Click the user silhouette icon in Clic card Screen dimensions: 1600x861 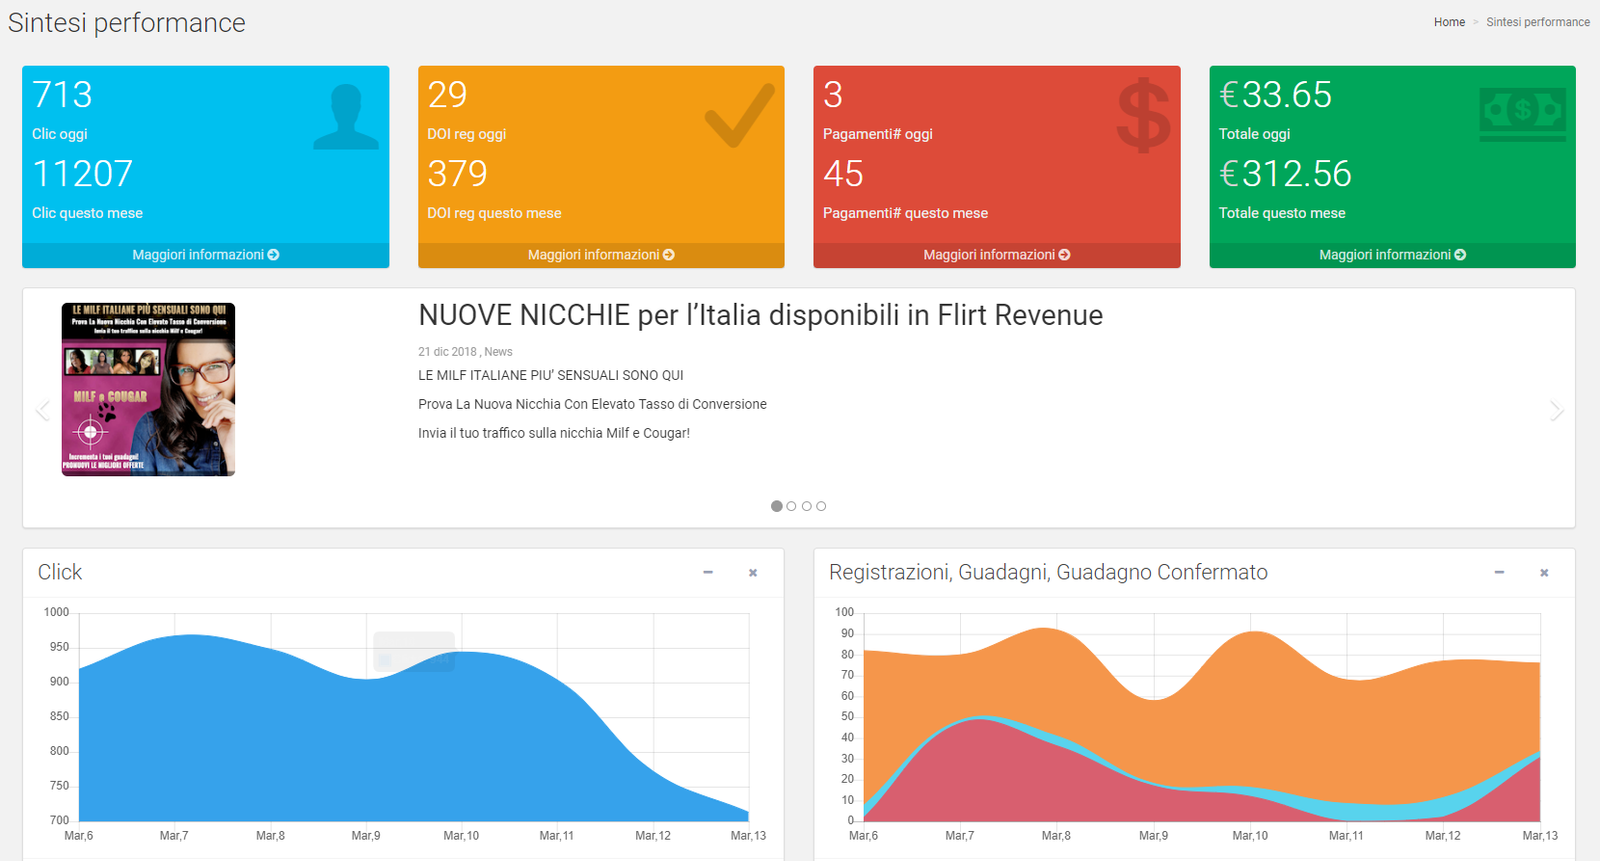point(346,117)
